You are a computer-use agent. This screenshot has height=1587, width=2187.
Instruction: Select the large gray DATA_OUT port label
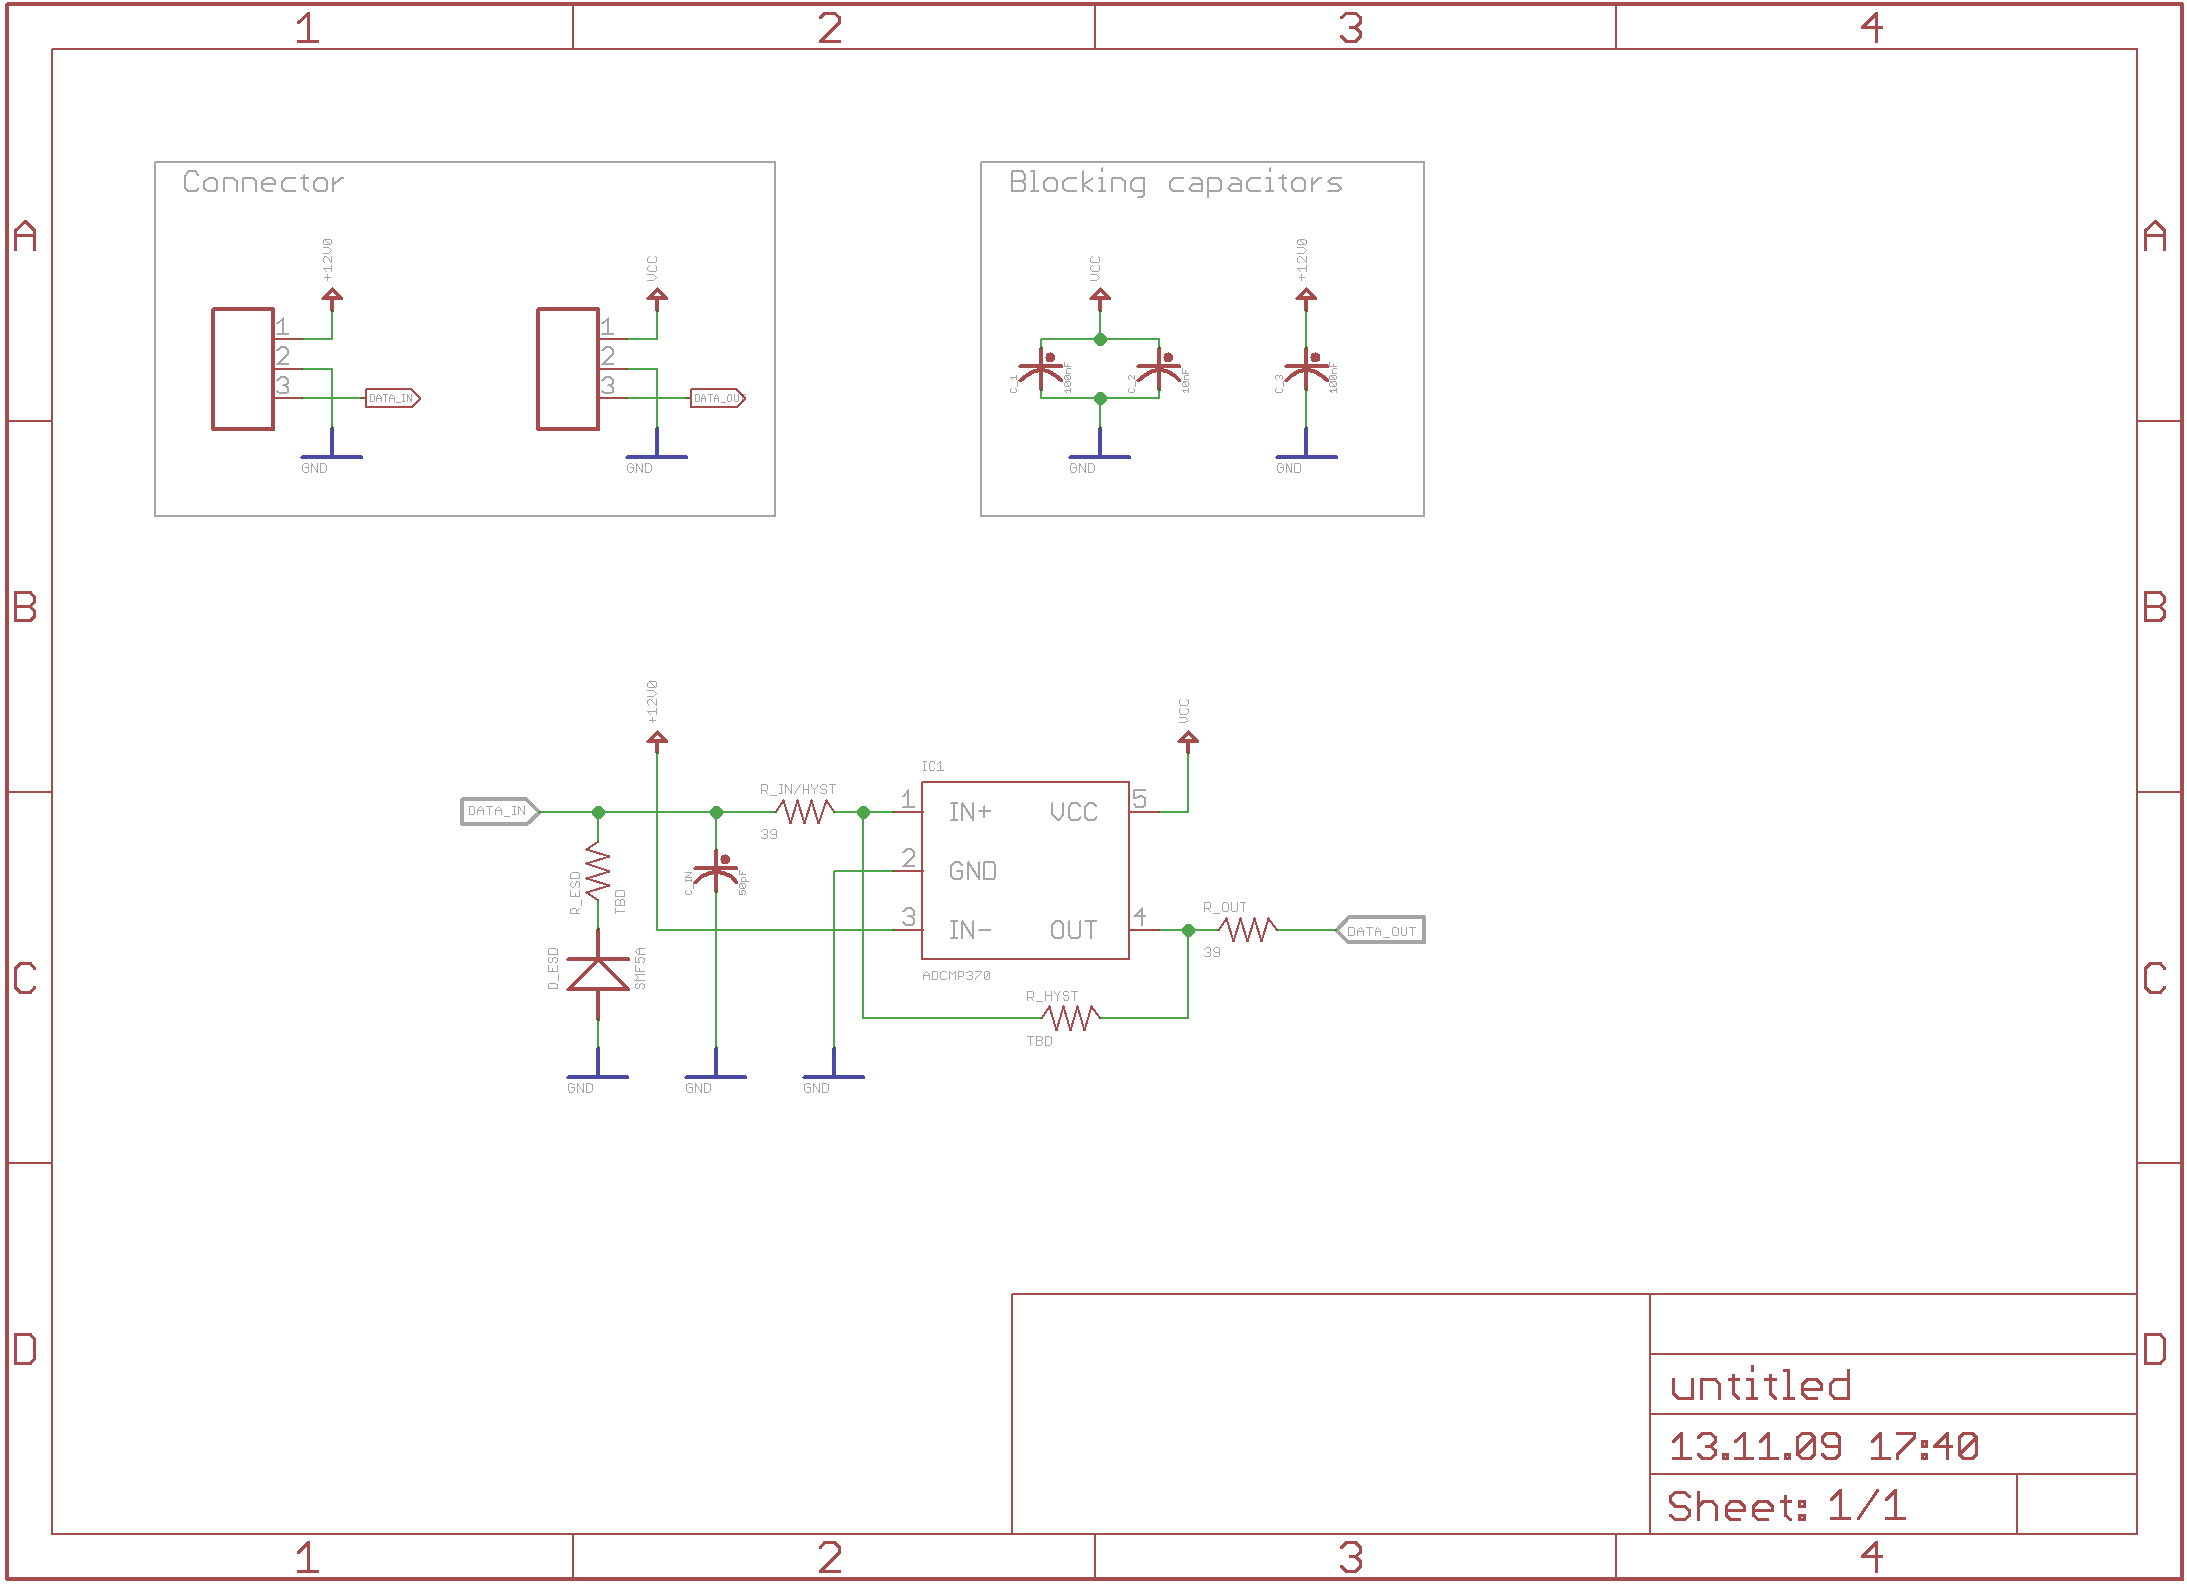pos(1381,930)
